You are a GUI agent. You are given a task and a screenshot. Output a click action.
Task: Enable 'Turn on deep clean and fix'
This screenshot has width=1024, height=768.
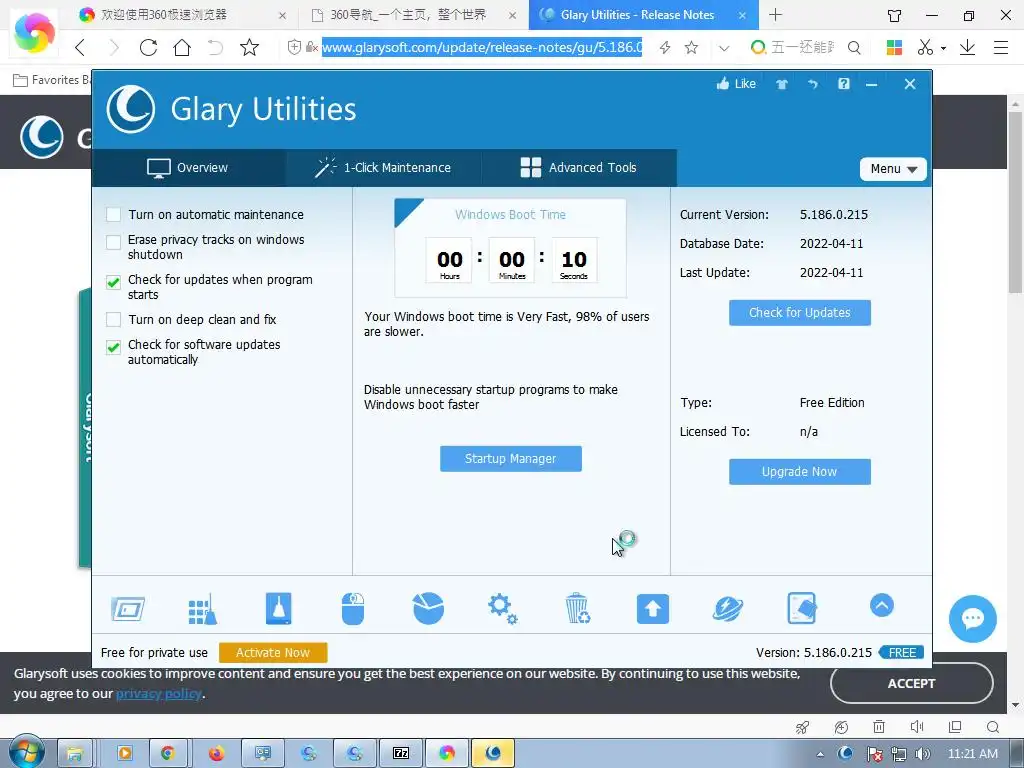tap(114, 319)
